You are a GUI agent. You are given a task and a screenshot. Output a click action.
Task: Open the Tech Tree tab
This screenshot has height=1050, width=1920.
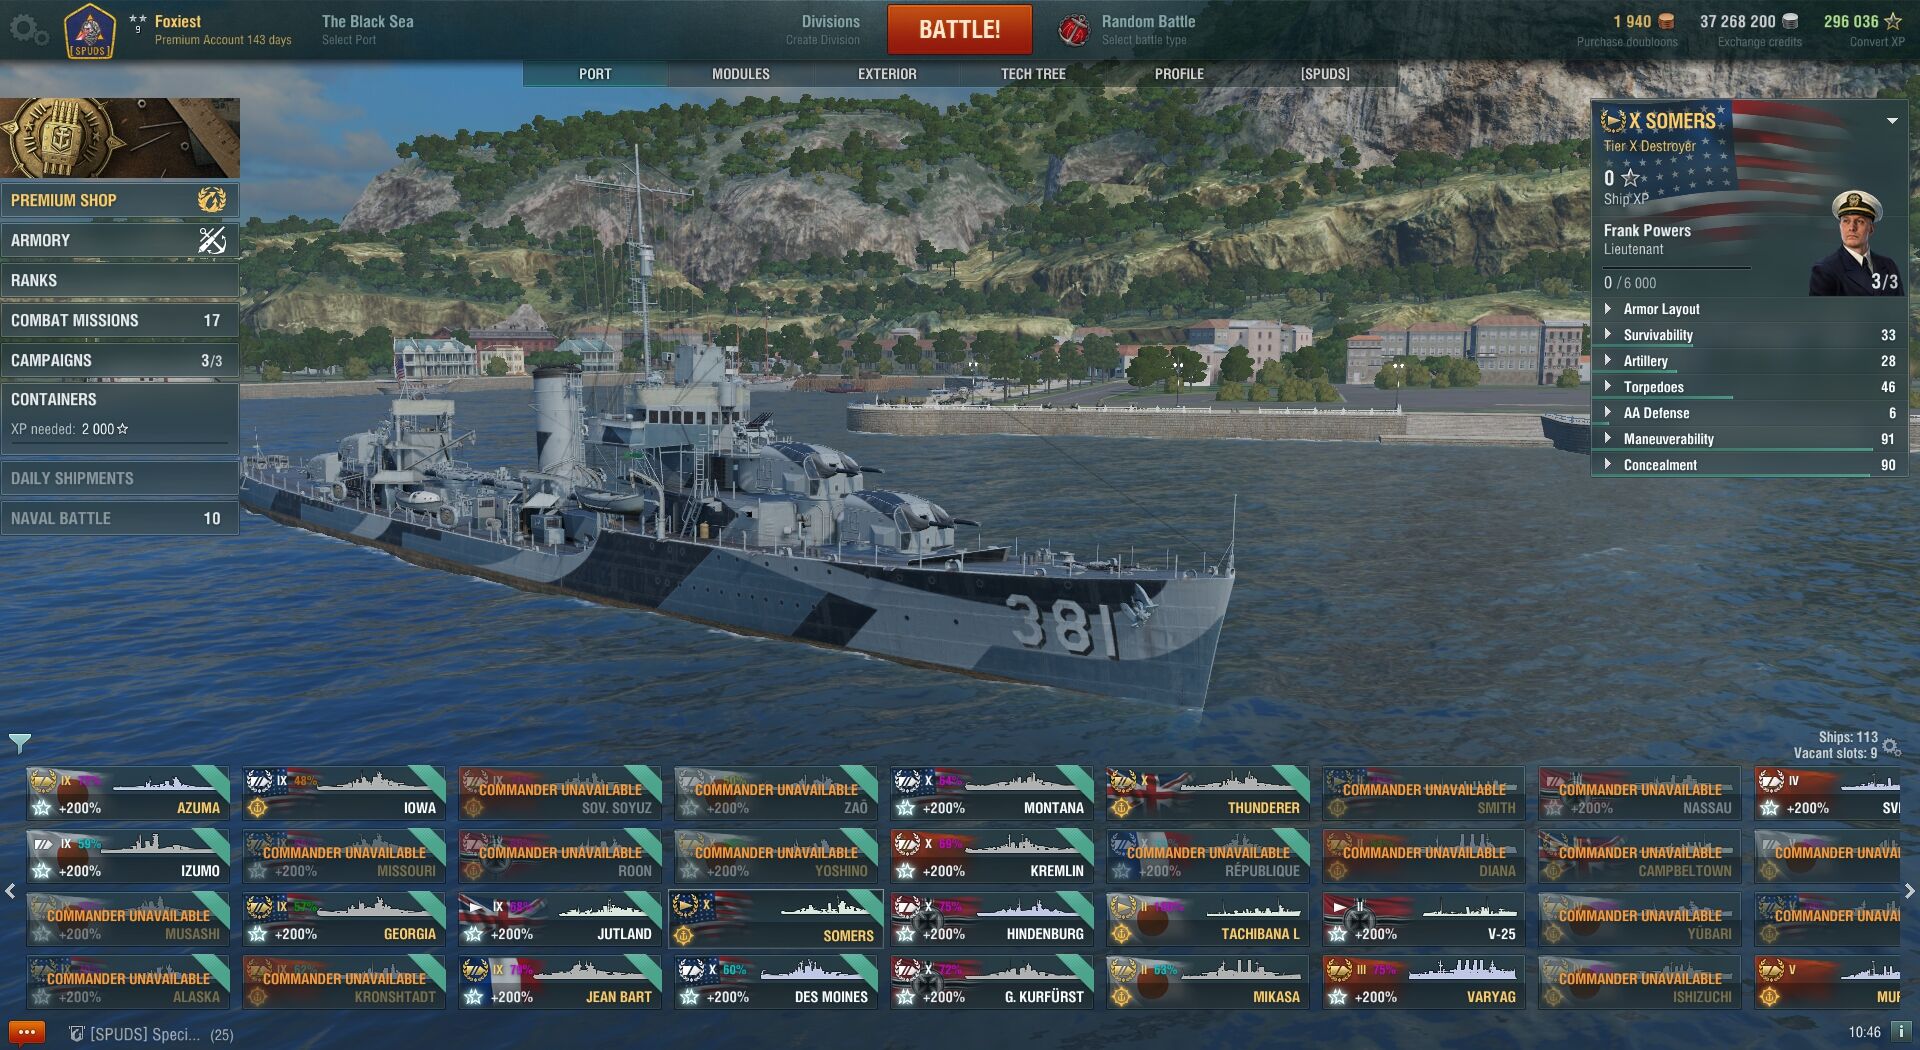[1033, 74]
